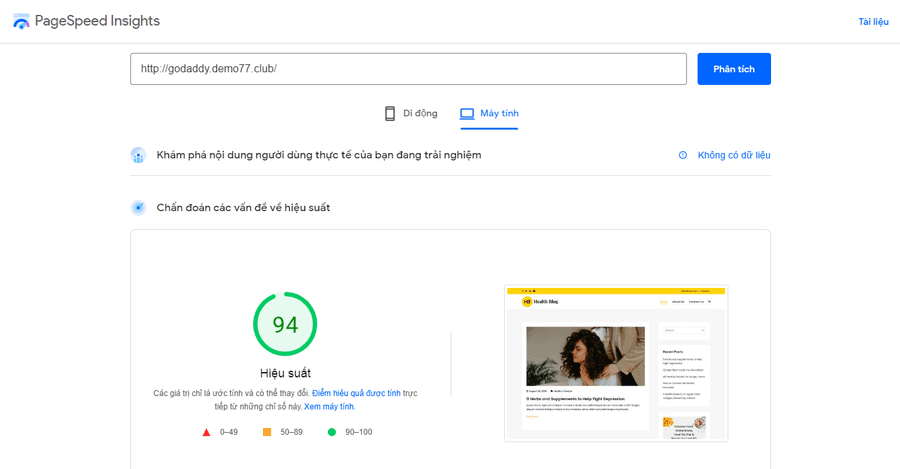Click the mobile phone icon
Screen dimensions: 900x469
(x=390, y=114)
